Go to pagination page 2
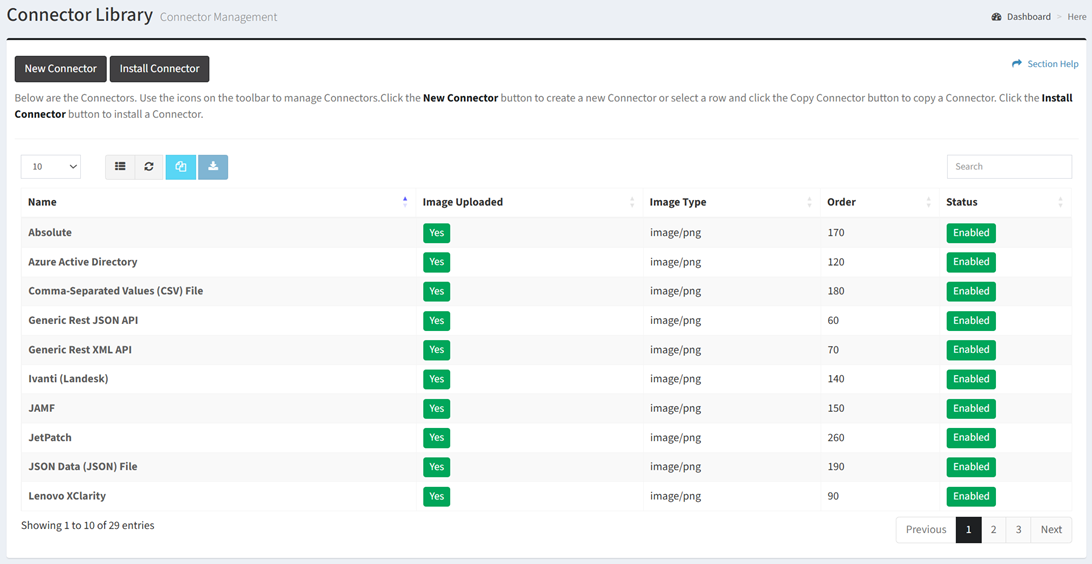1092x564 pixels. 993,530
